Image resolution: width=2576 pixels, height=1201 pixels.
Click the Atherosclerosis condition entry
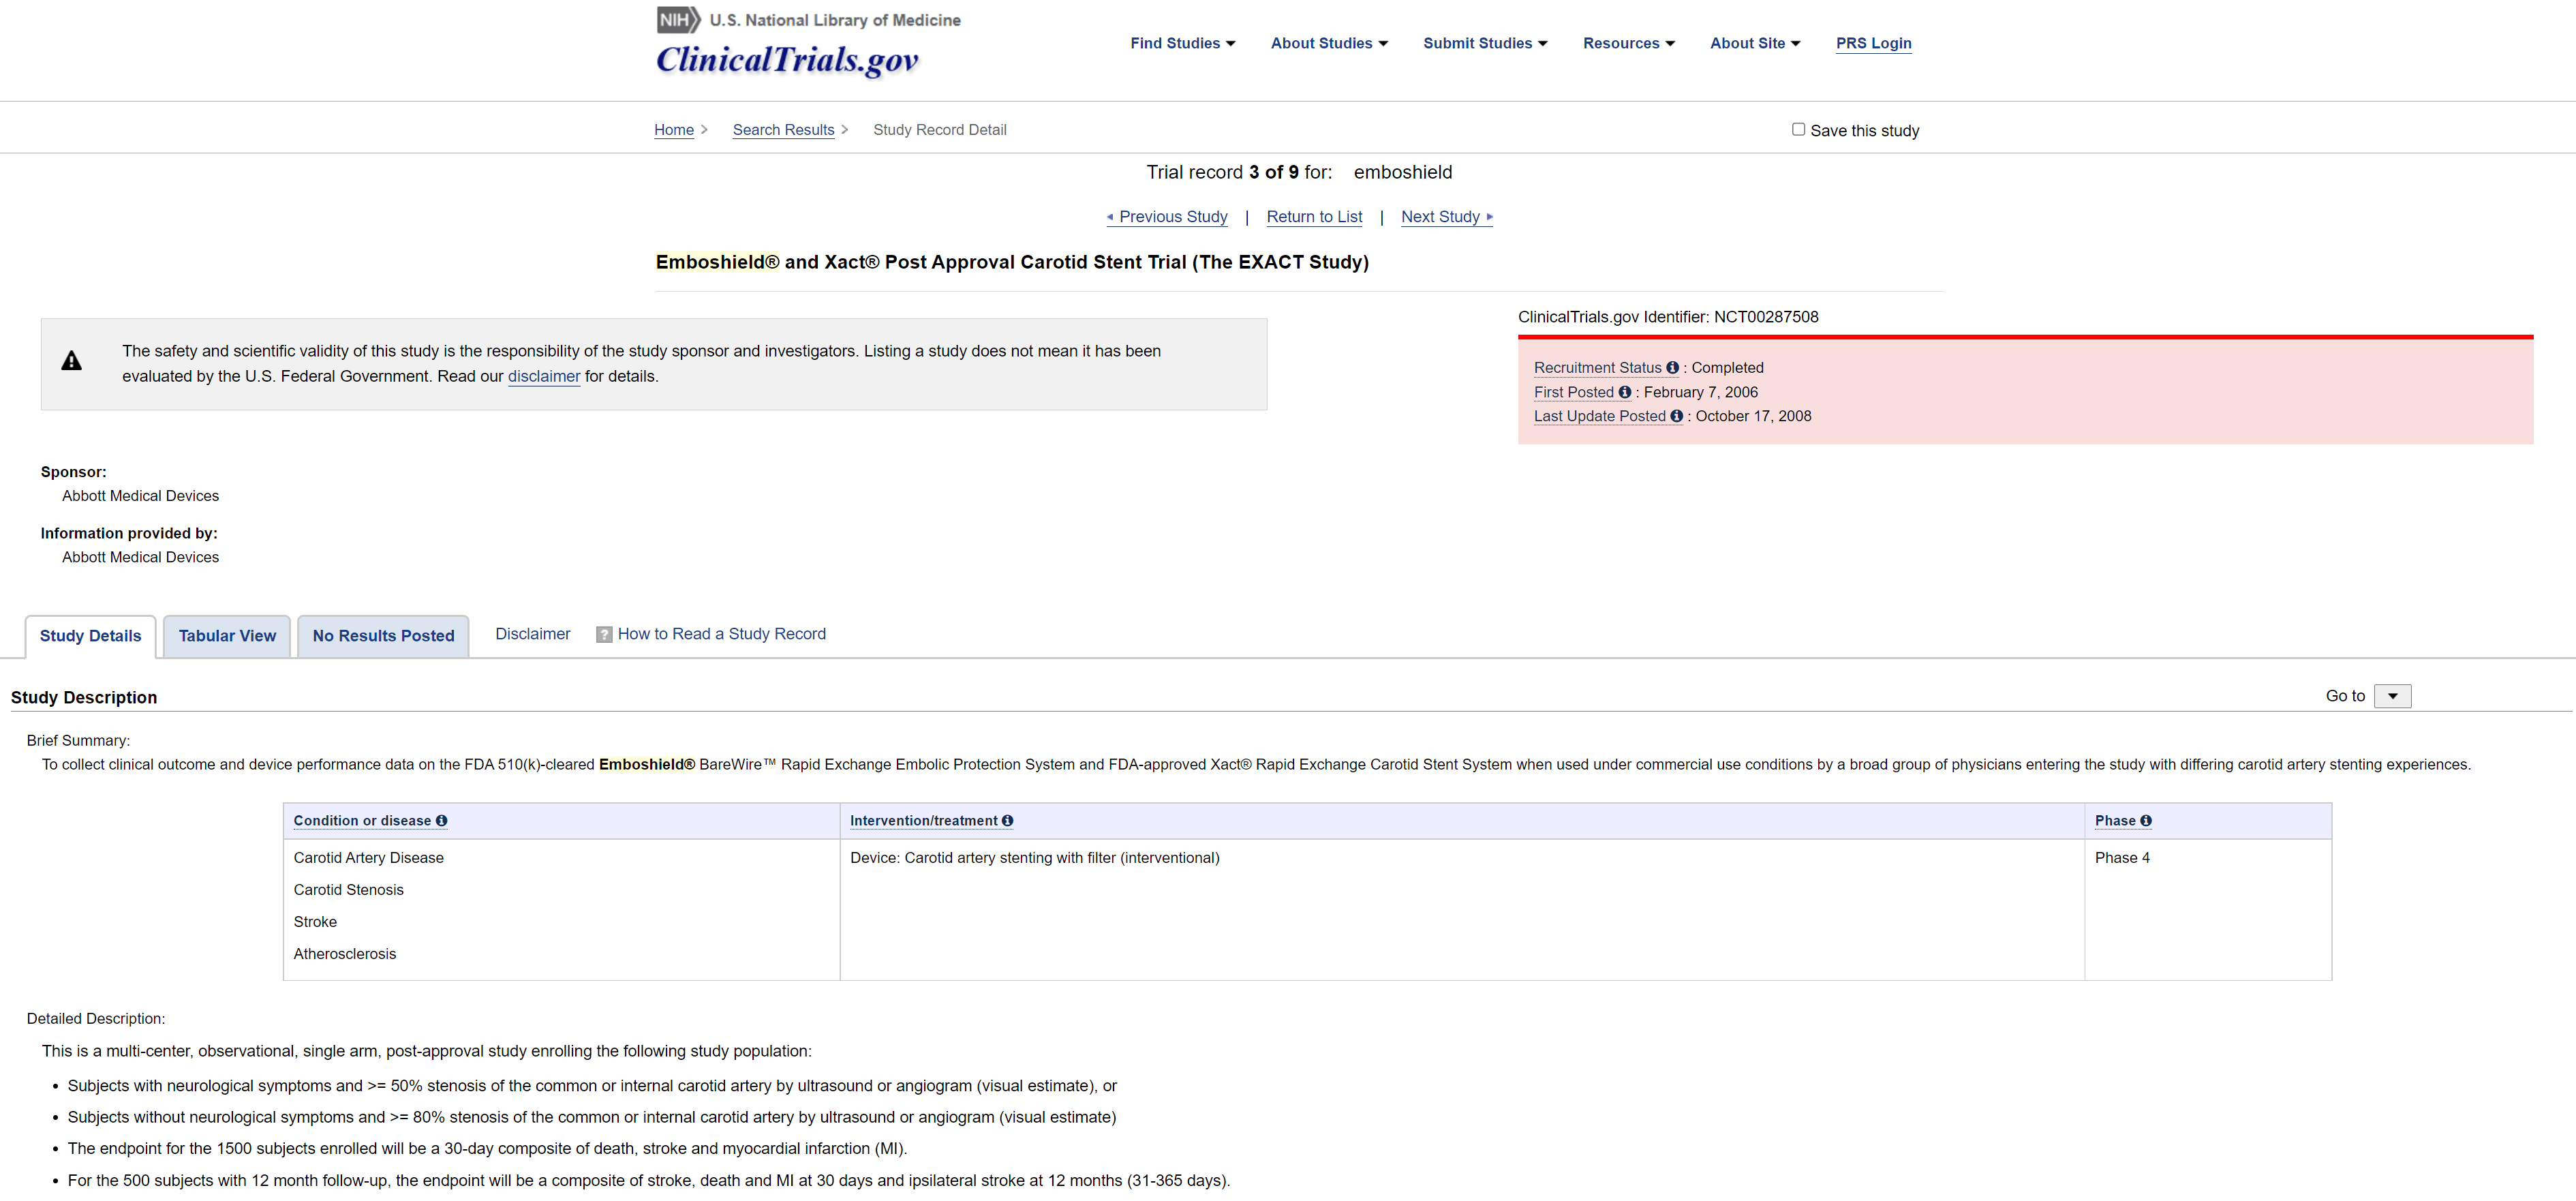click(345, 954)
